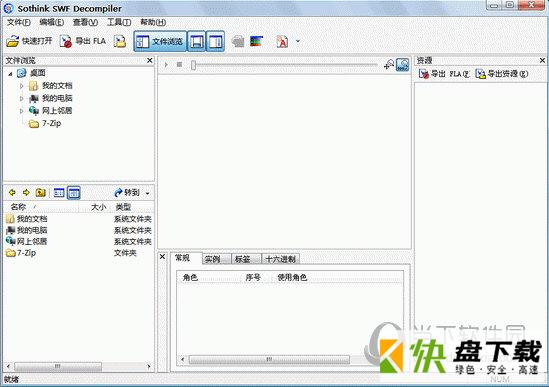This screenshot has height=387, width=549.
Task: Click right arrow of file list scrollbar
Action: (x=149, y=366)
